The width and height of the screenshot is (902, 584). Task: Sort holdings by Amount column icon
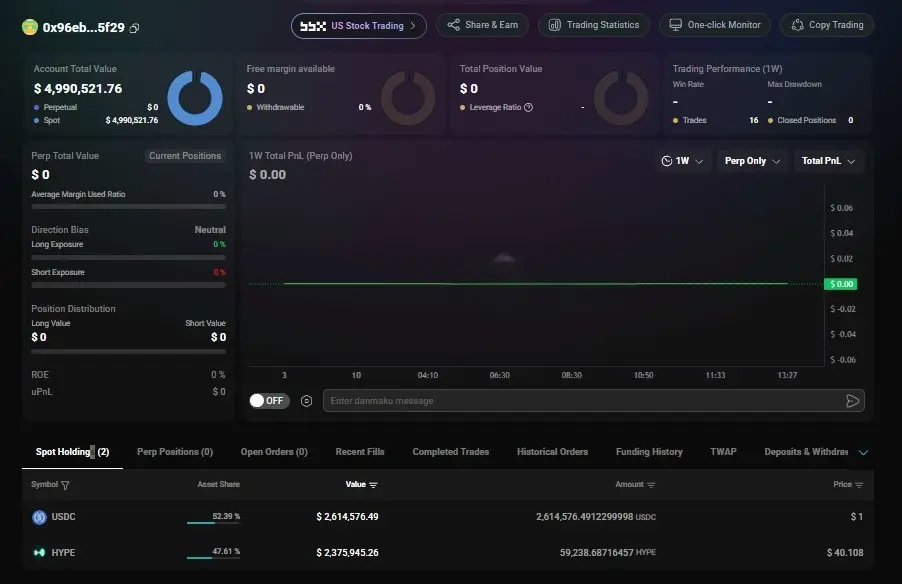pyautogui.click(x=651, y=485)
